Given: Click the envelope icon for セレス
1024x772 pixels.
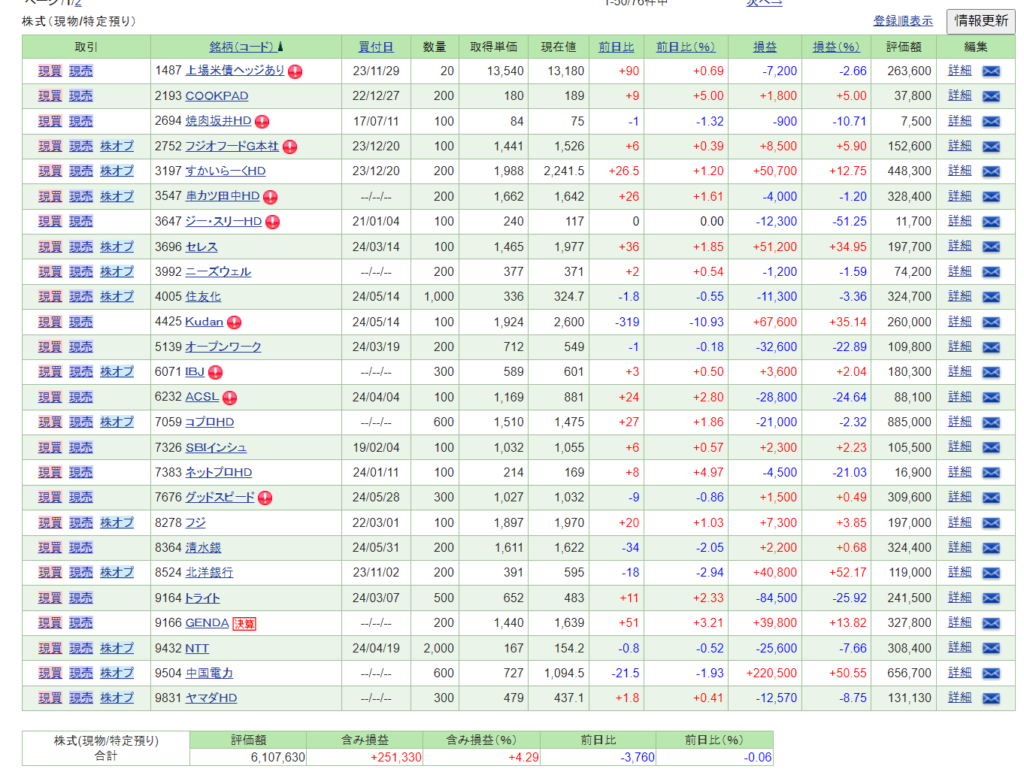Looking at the screenshot, I should (990, 247).
